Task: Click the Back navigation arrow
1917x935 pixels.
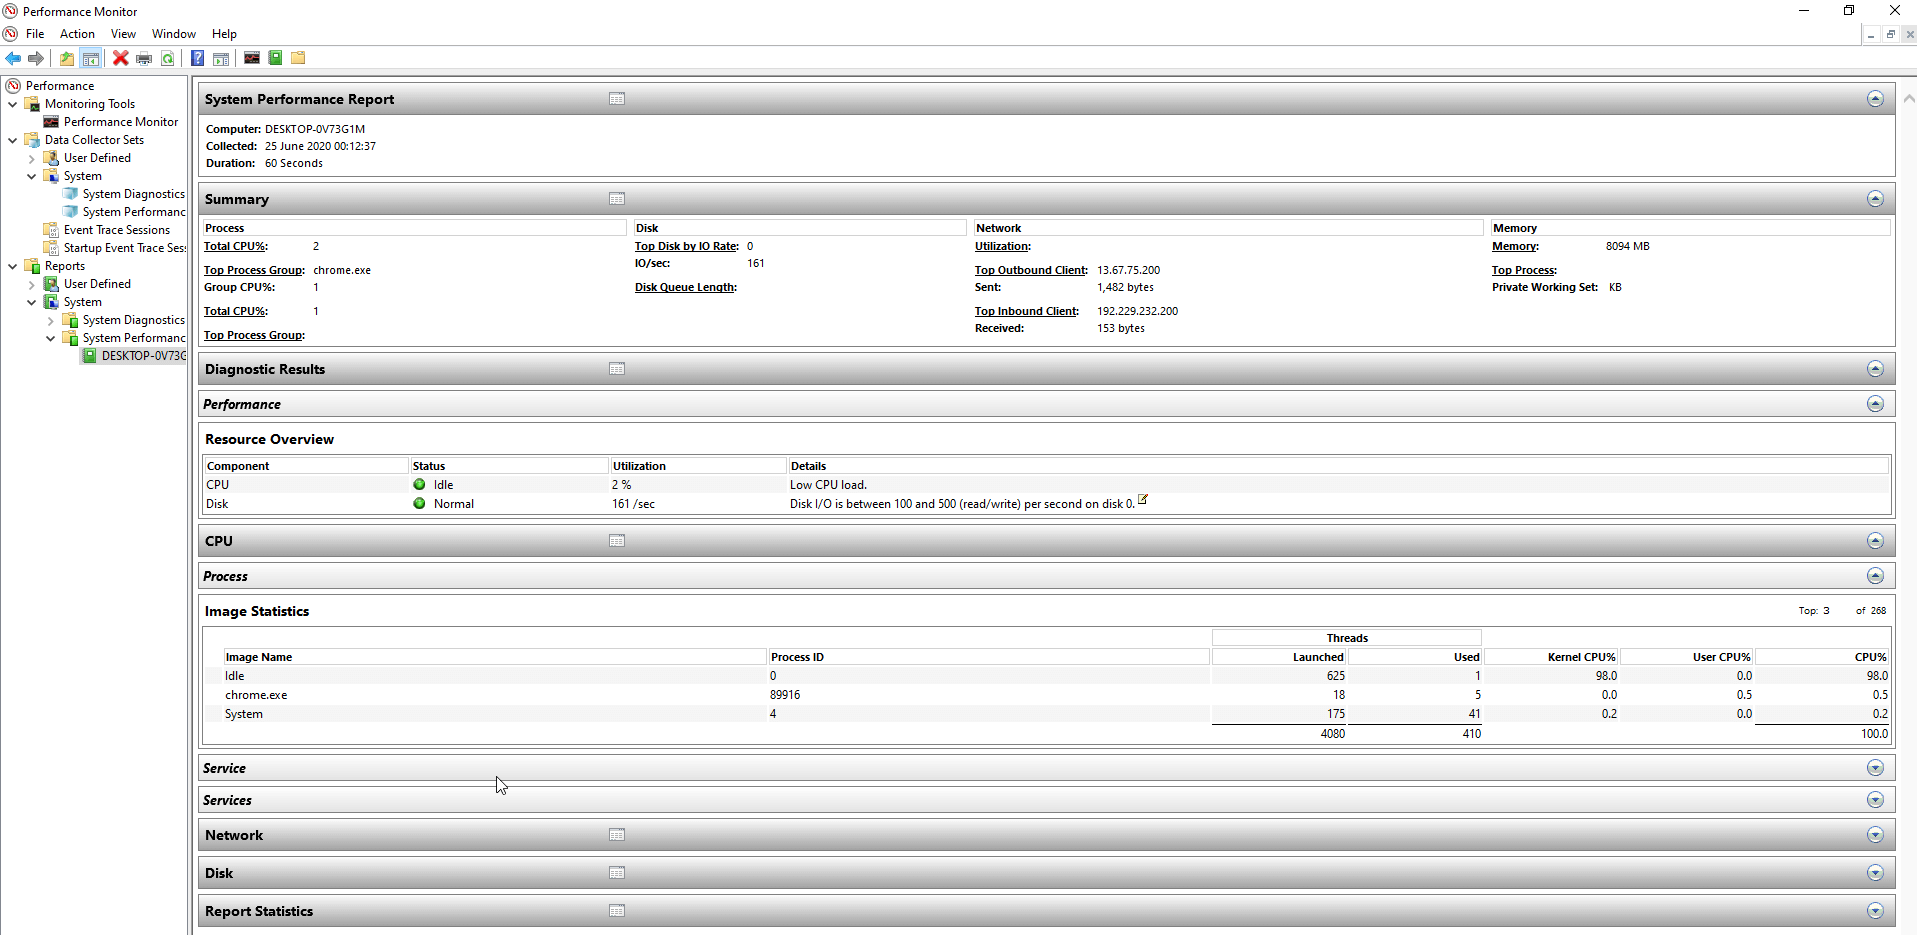Action: point(13,58)
